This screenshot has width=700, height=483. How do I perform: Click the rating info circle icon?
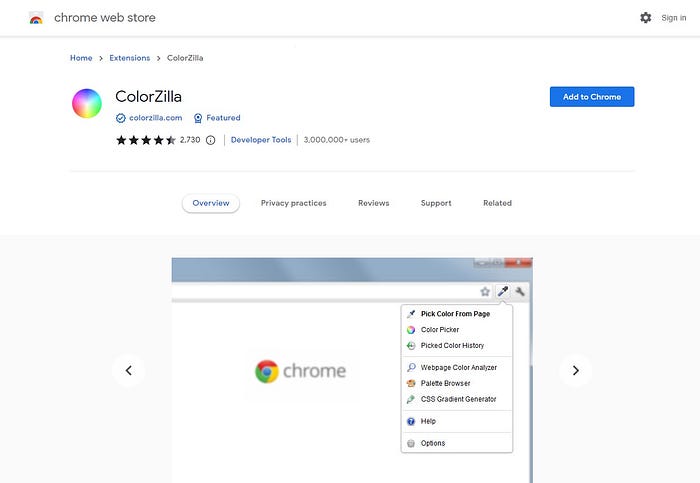pyautogui.click(x=210, y=140)
